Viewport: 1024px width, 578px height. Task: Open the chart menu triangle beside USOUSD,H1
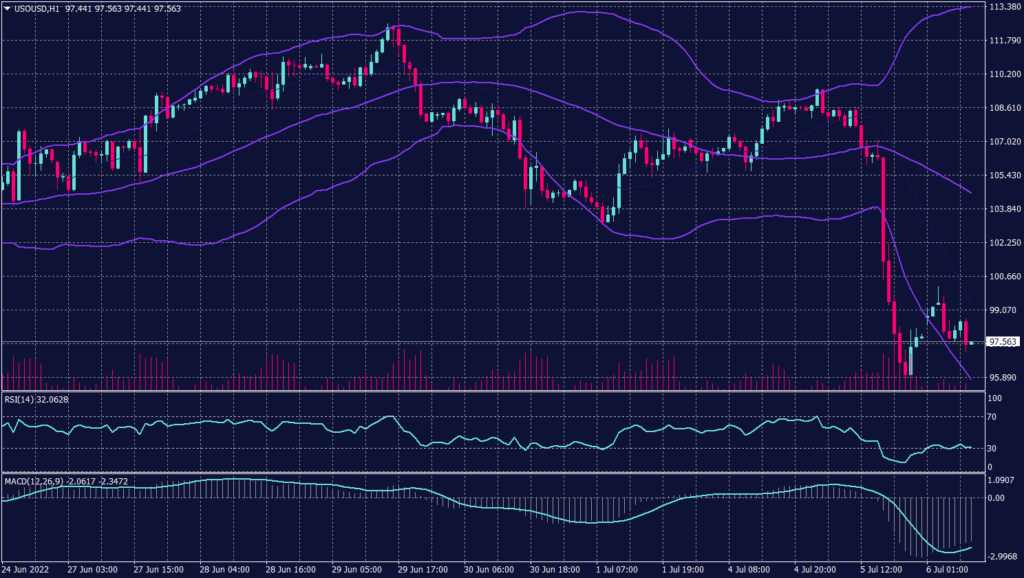point(7,8)
